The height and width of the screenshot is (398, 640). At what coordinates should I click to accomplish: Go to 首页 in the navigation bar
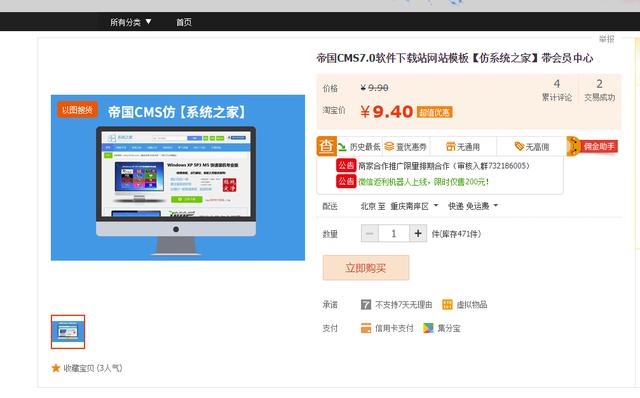pyautogui.click(x=184, y=22)
